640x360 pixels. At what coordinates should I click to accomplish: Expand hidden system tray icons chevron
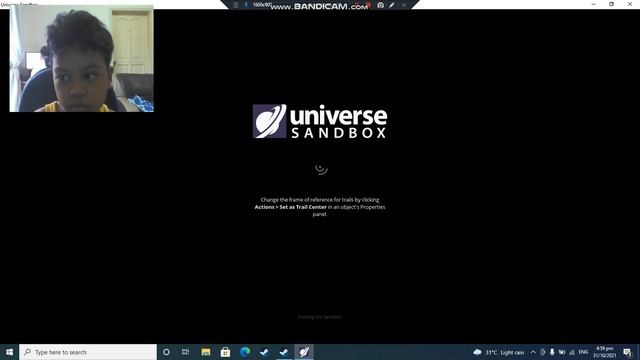click(533, 352)
